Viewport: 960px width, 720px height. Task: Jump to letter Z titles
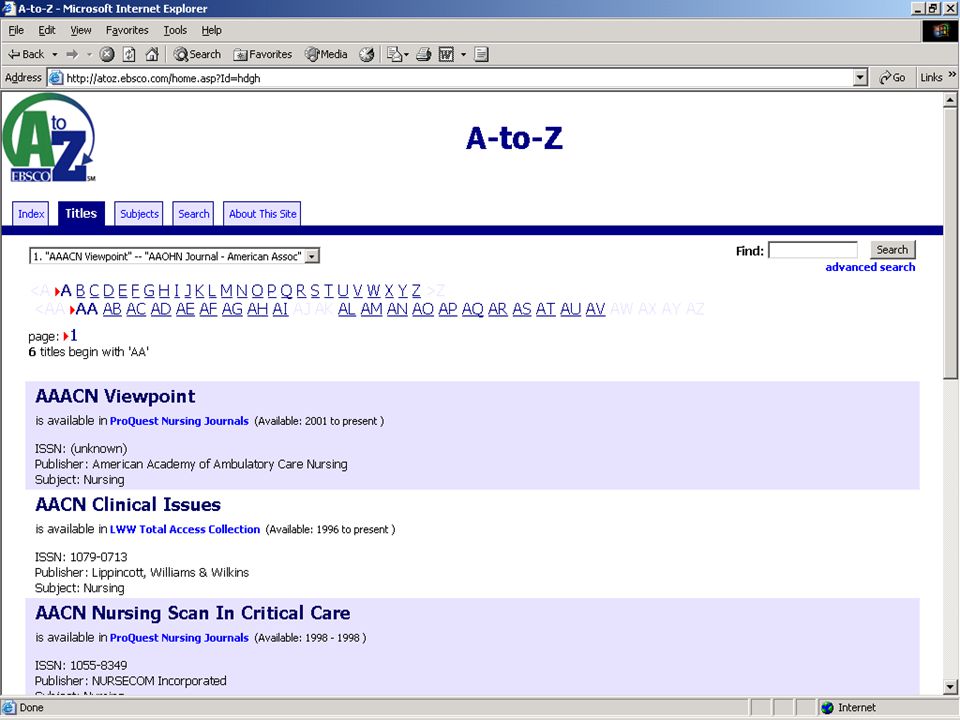point(416,291)
